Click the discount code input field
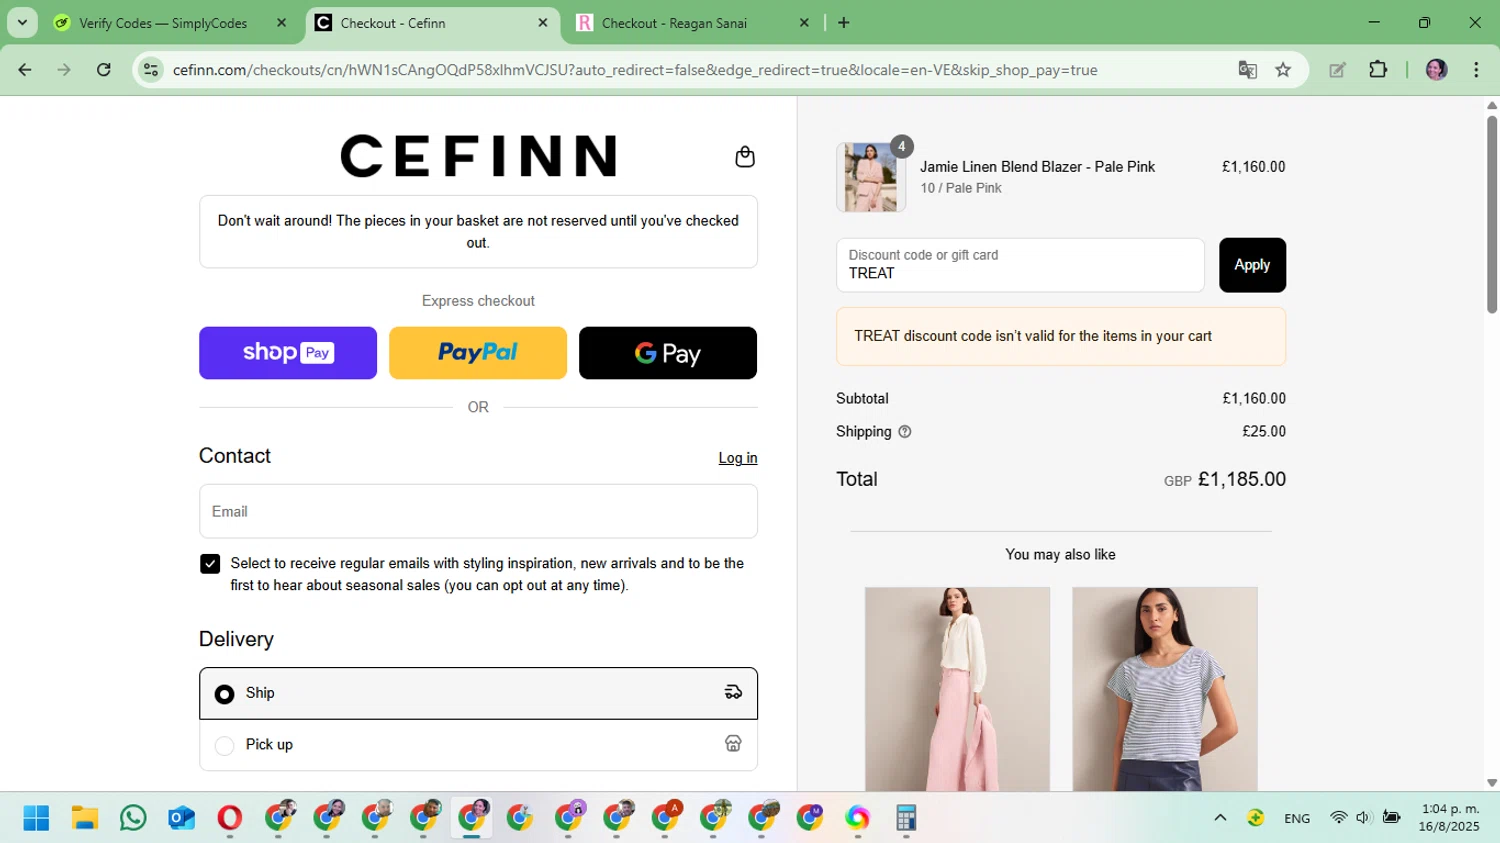 1020,265
